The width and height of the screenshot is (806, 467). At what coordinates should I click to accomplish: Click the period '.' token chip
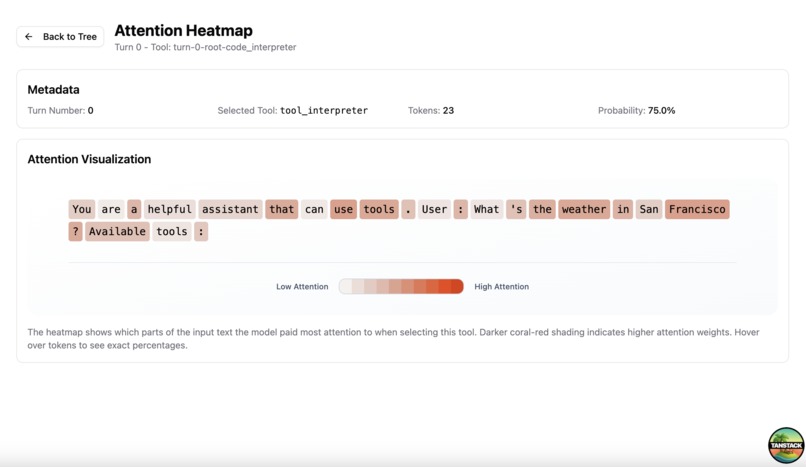tap(408, 209)
